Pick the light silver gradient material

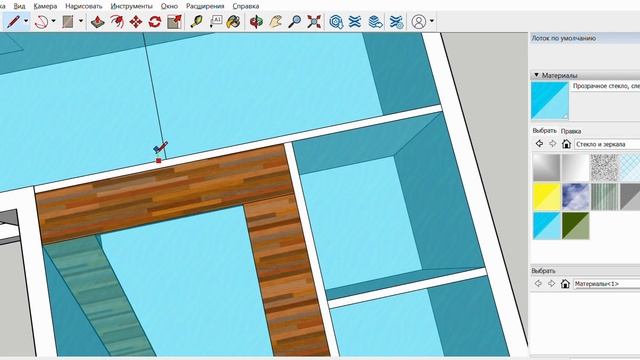point(576,167)
